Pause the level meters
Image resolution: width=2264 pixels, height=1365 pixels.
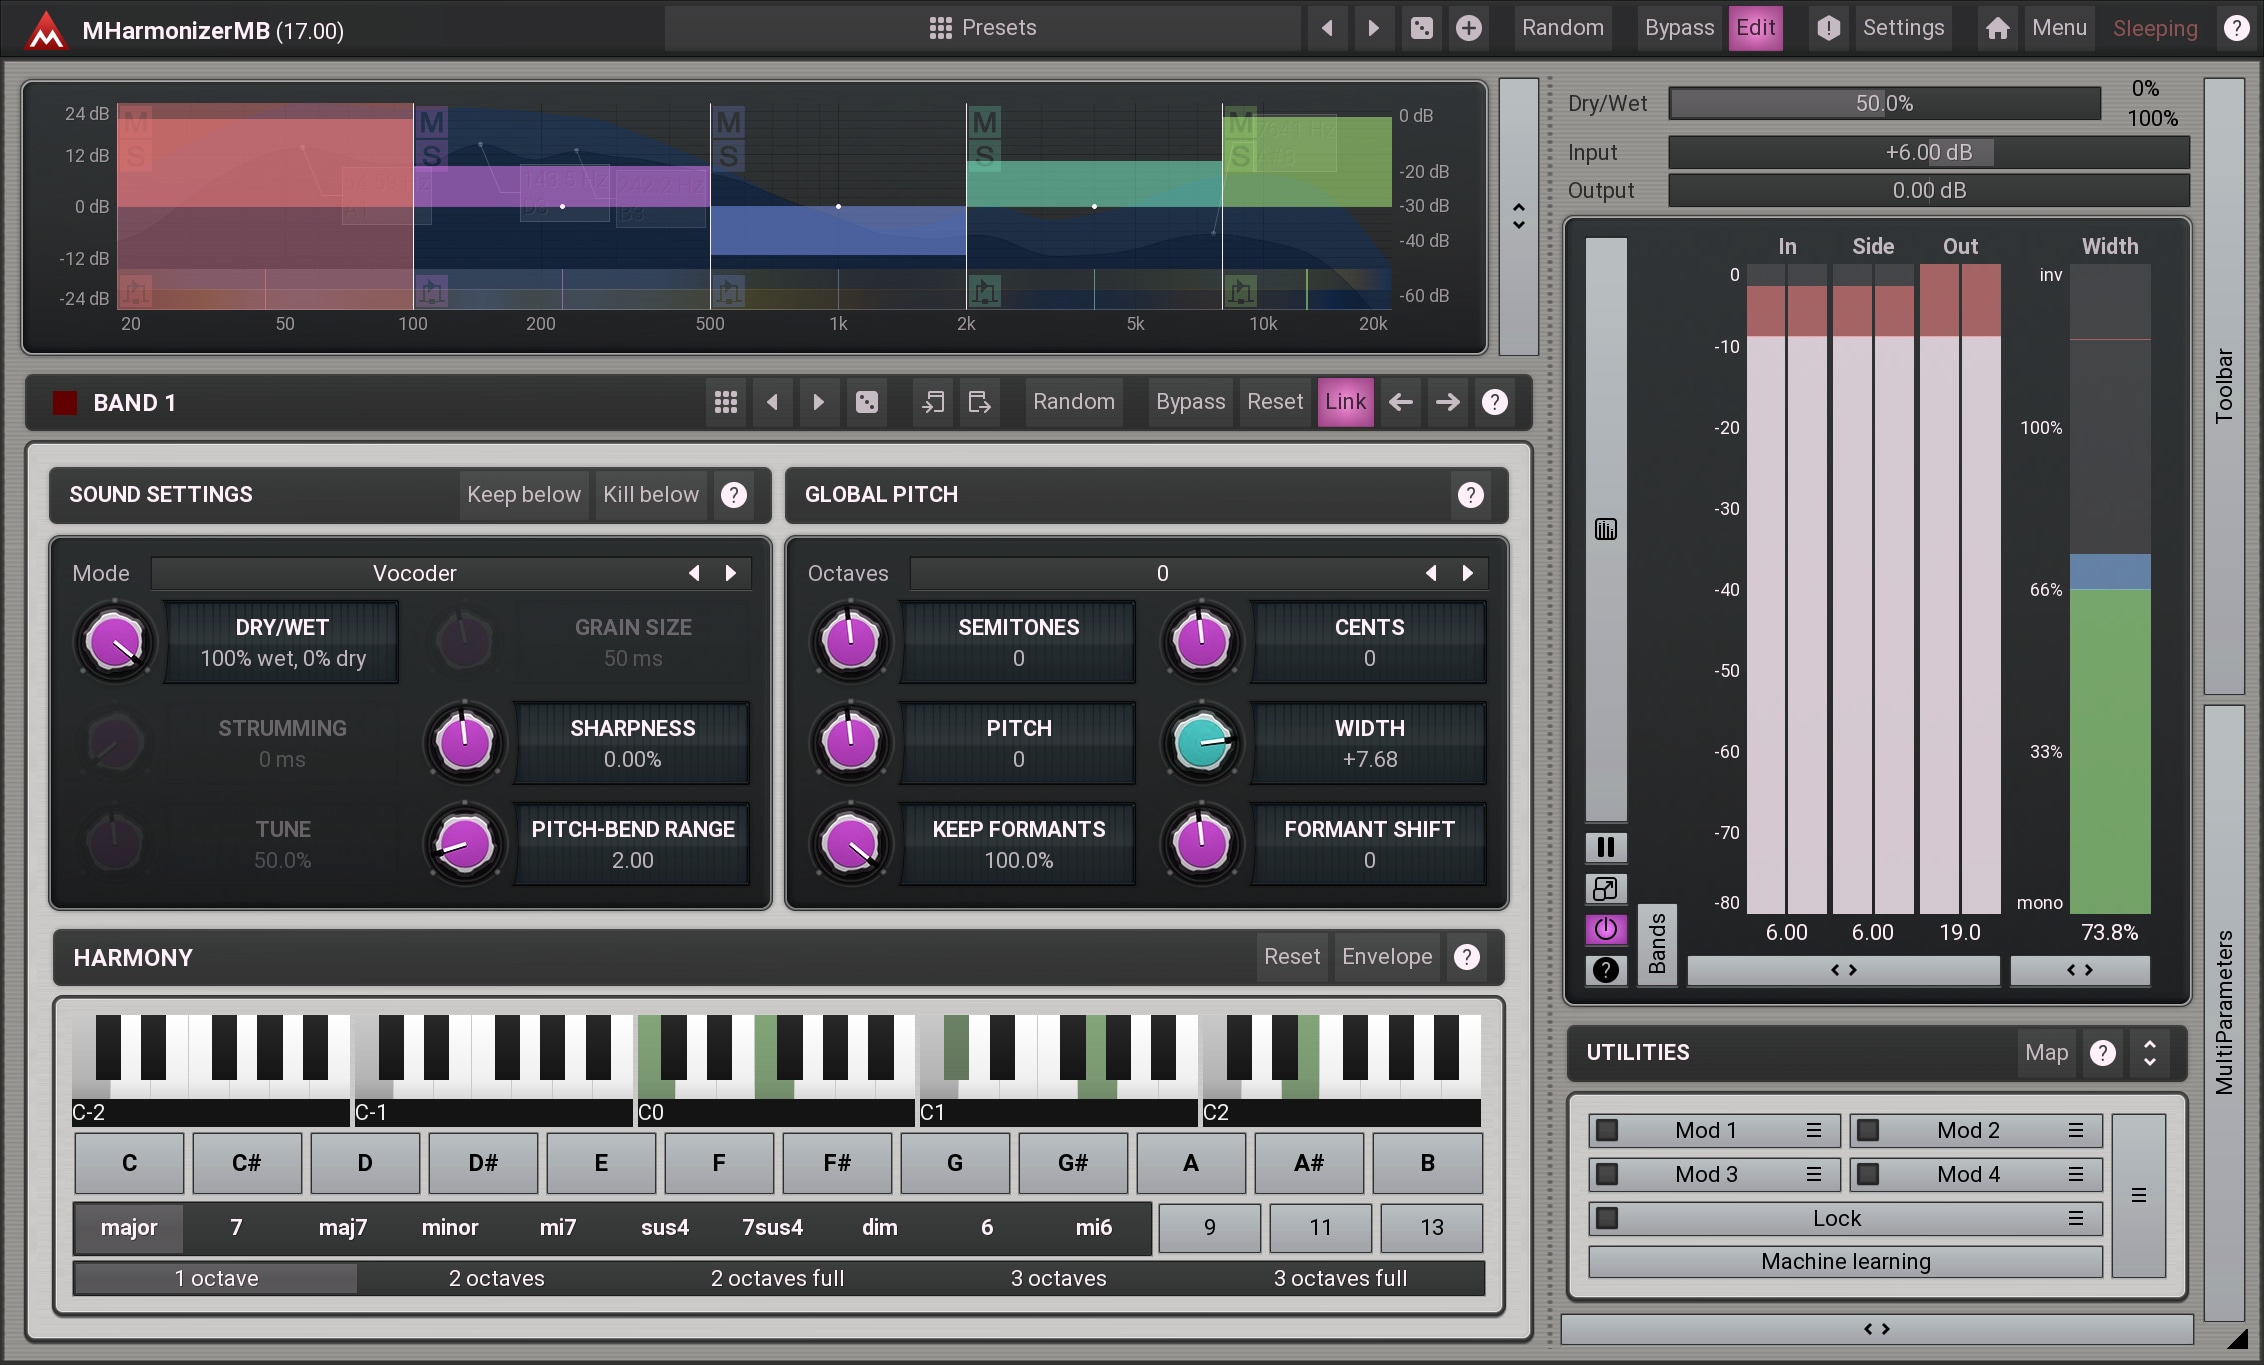pos(1605,847)
